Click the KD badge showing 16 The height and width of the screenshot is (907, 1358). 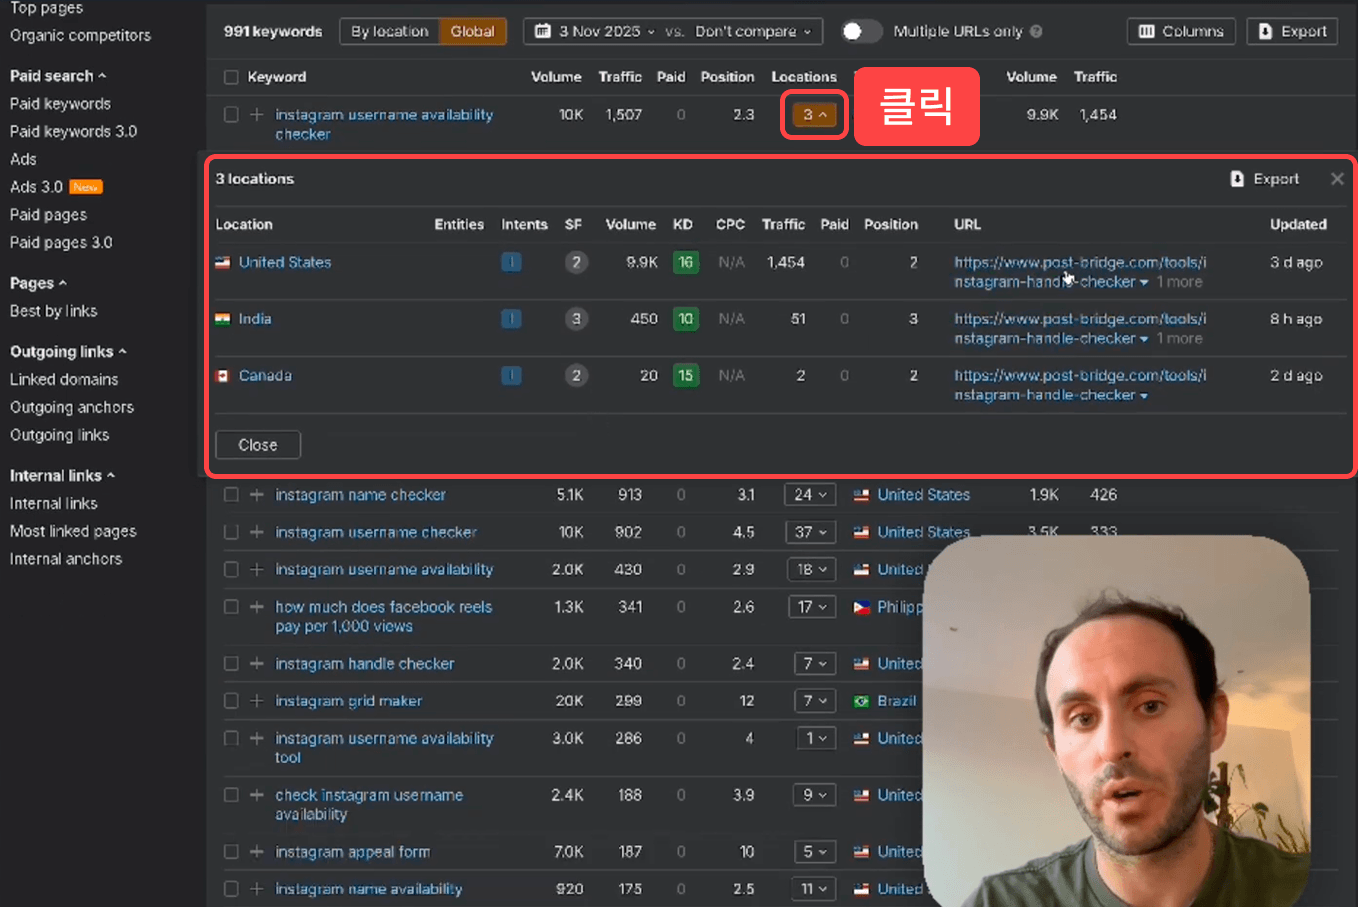click(x=685, y=263)
